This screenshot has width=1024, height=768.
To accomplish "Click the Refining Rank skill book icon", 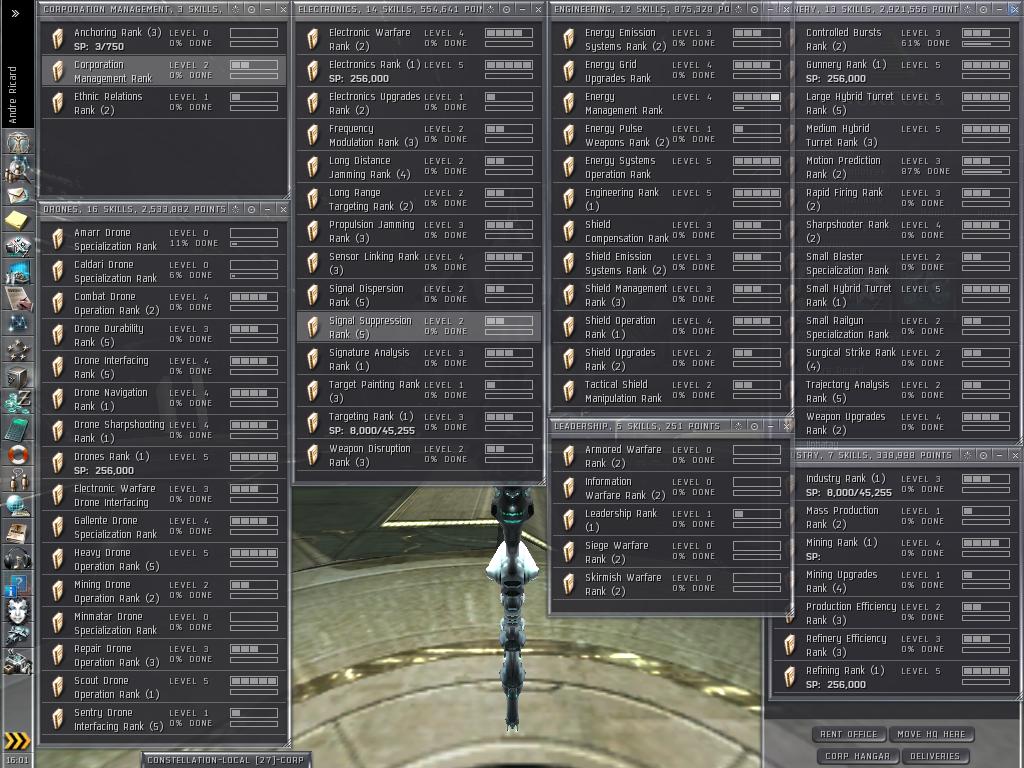I will (x=790, y=677).
